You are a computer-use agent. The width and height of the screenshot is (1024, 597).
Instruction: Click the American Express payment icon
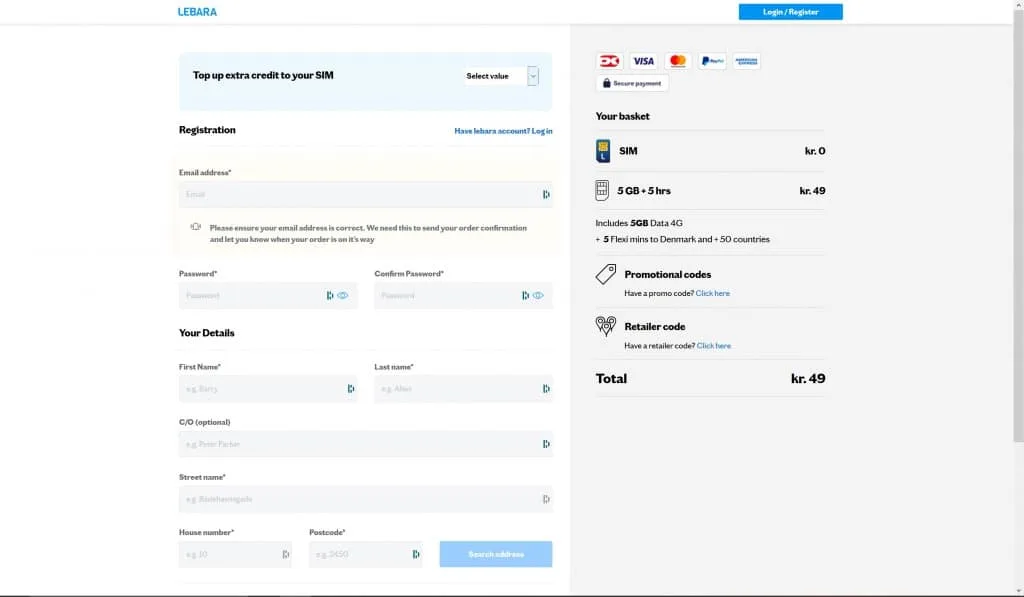[746, 61]
